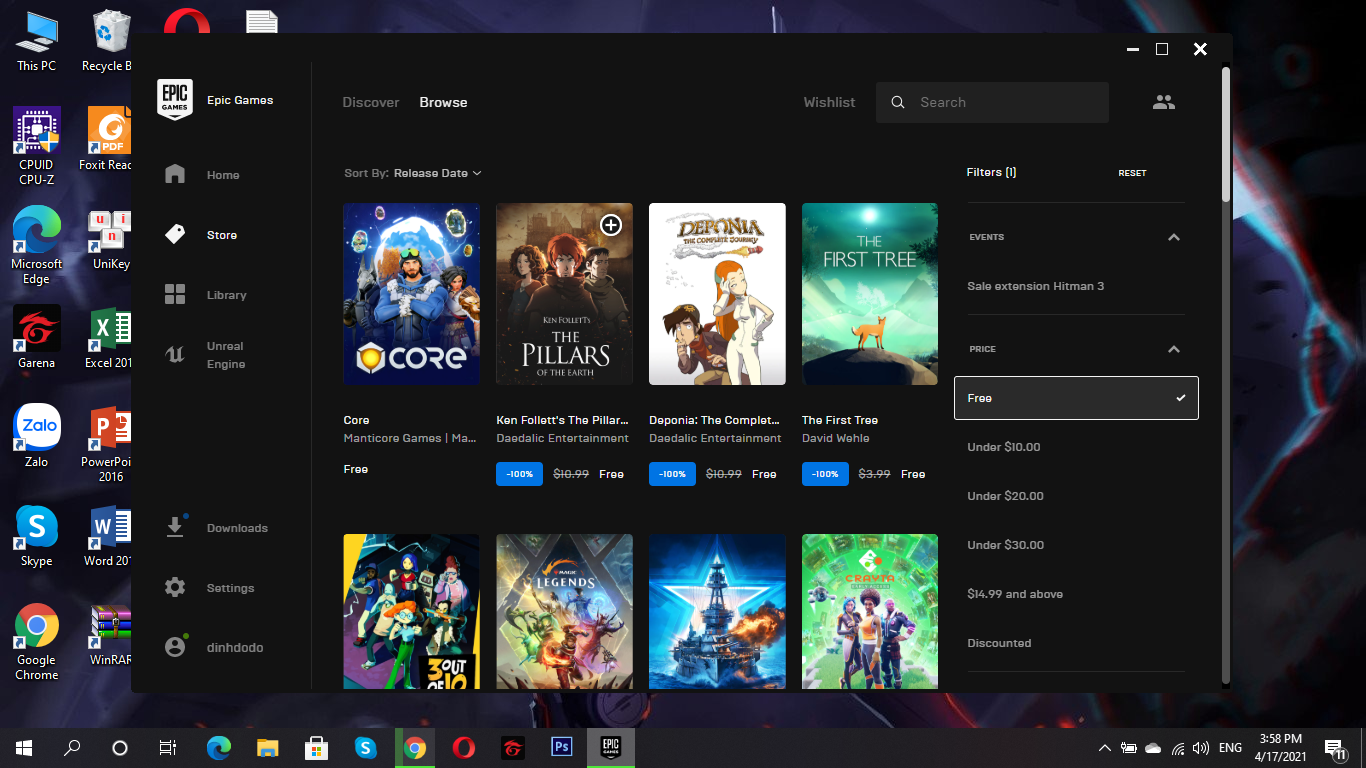Open Zalo desktop shortcut
This screenshot has width=1366, height=768.
pyautogui.click(x=37, y=437)
